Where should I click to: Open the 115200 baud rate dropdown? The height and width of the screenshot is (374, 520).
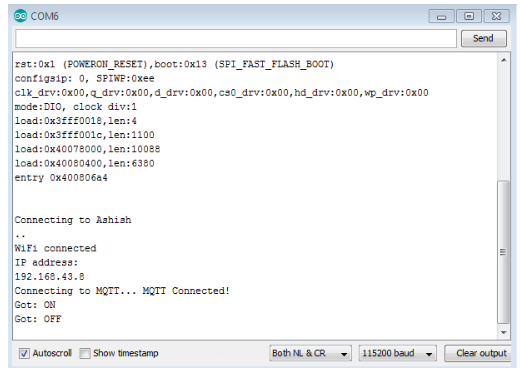pos(398,353)
